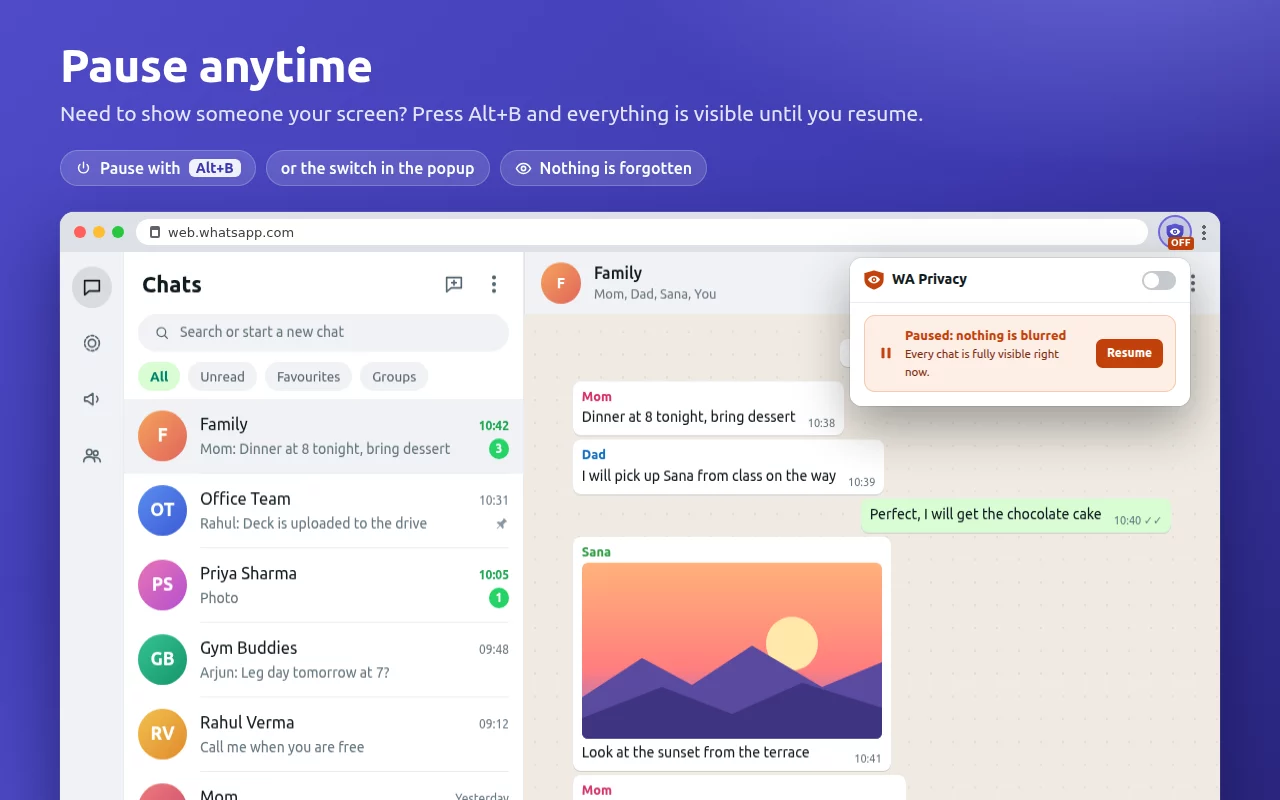This screenshot has height=800, width=1280.
Task: Select the Unread chat filter
Action: pos(222,377)
